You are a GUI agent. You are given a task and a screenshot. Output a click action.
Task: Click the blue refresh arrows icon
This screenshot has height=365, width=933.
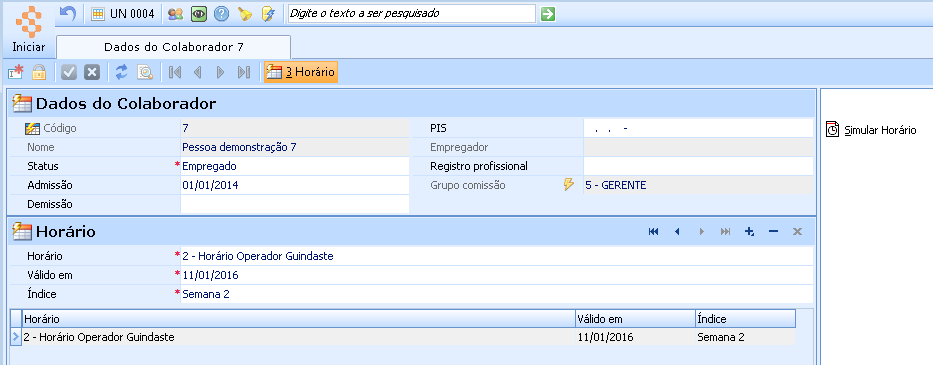click(x=122, y=73)
